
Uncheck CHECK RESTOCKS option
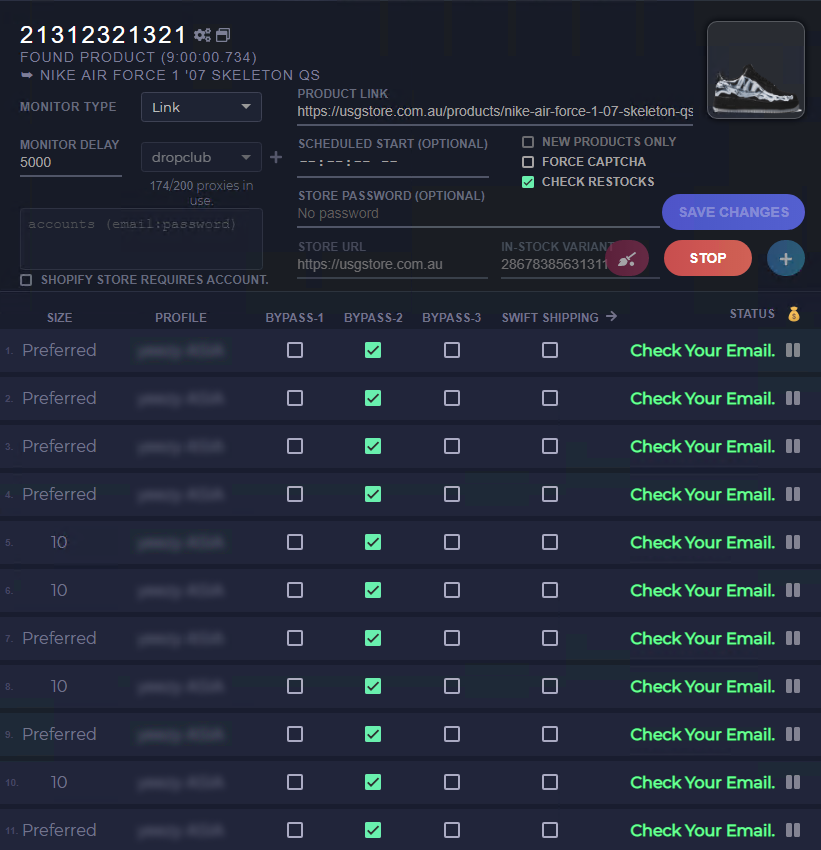[x=528, y=182]
